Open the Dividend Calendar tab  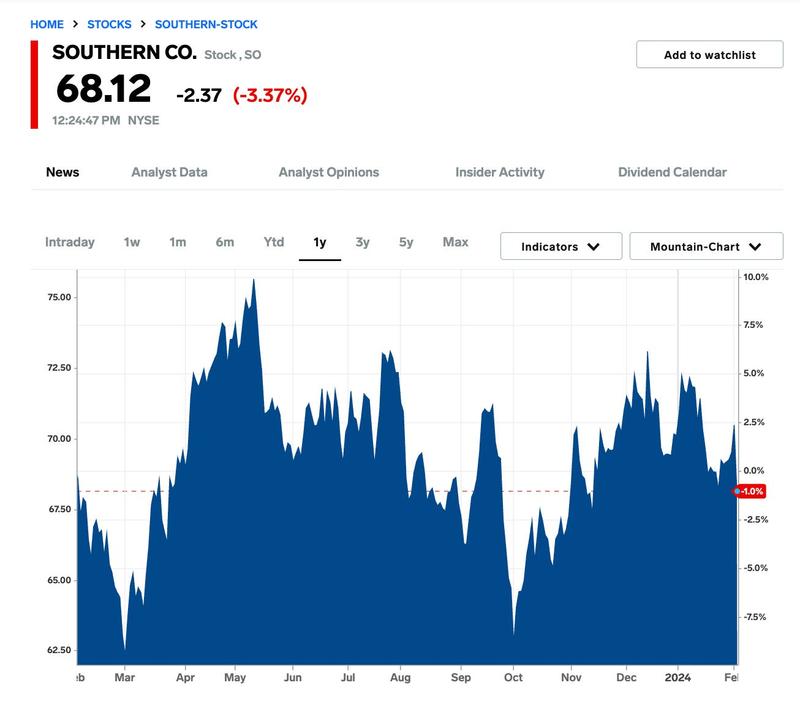coord(672,172)
